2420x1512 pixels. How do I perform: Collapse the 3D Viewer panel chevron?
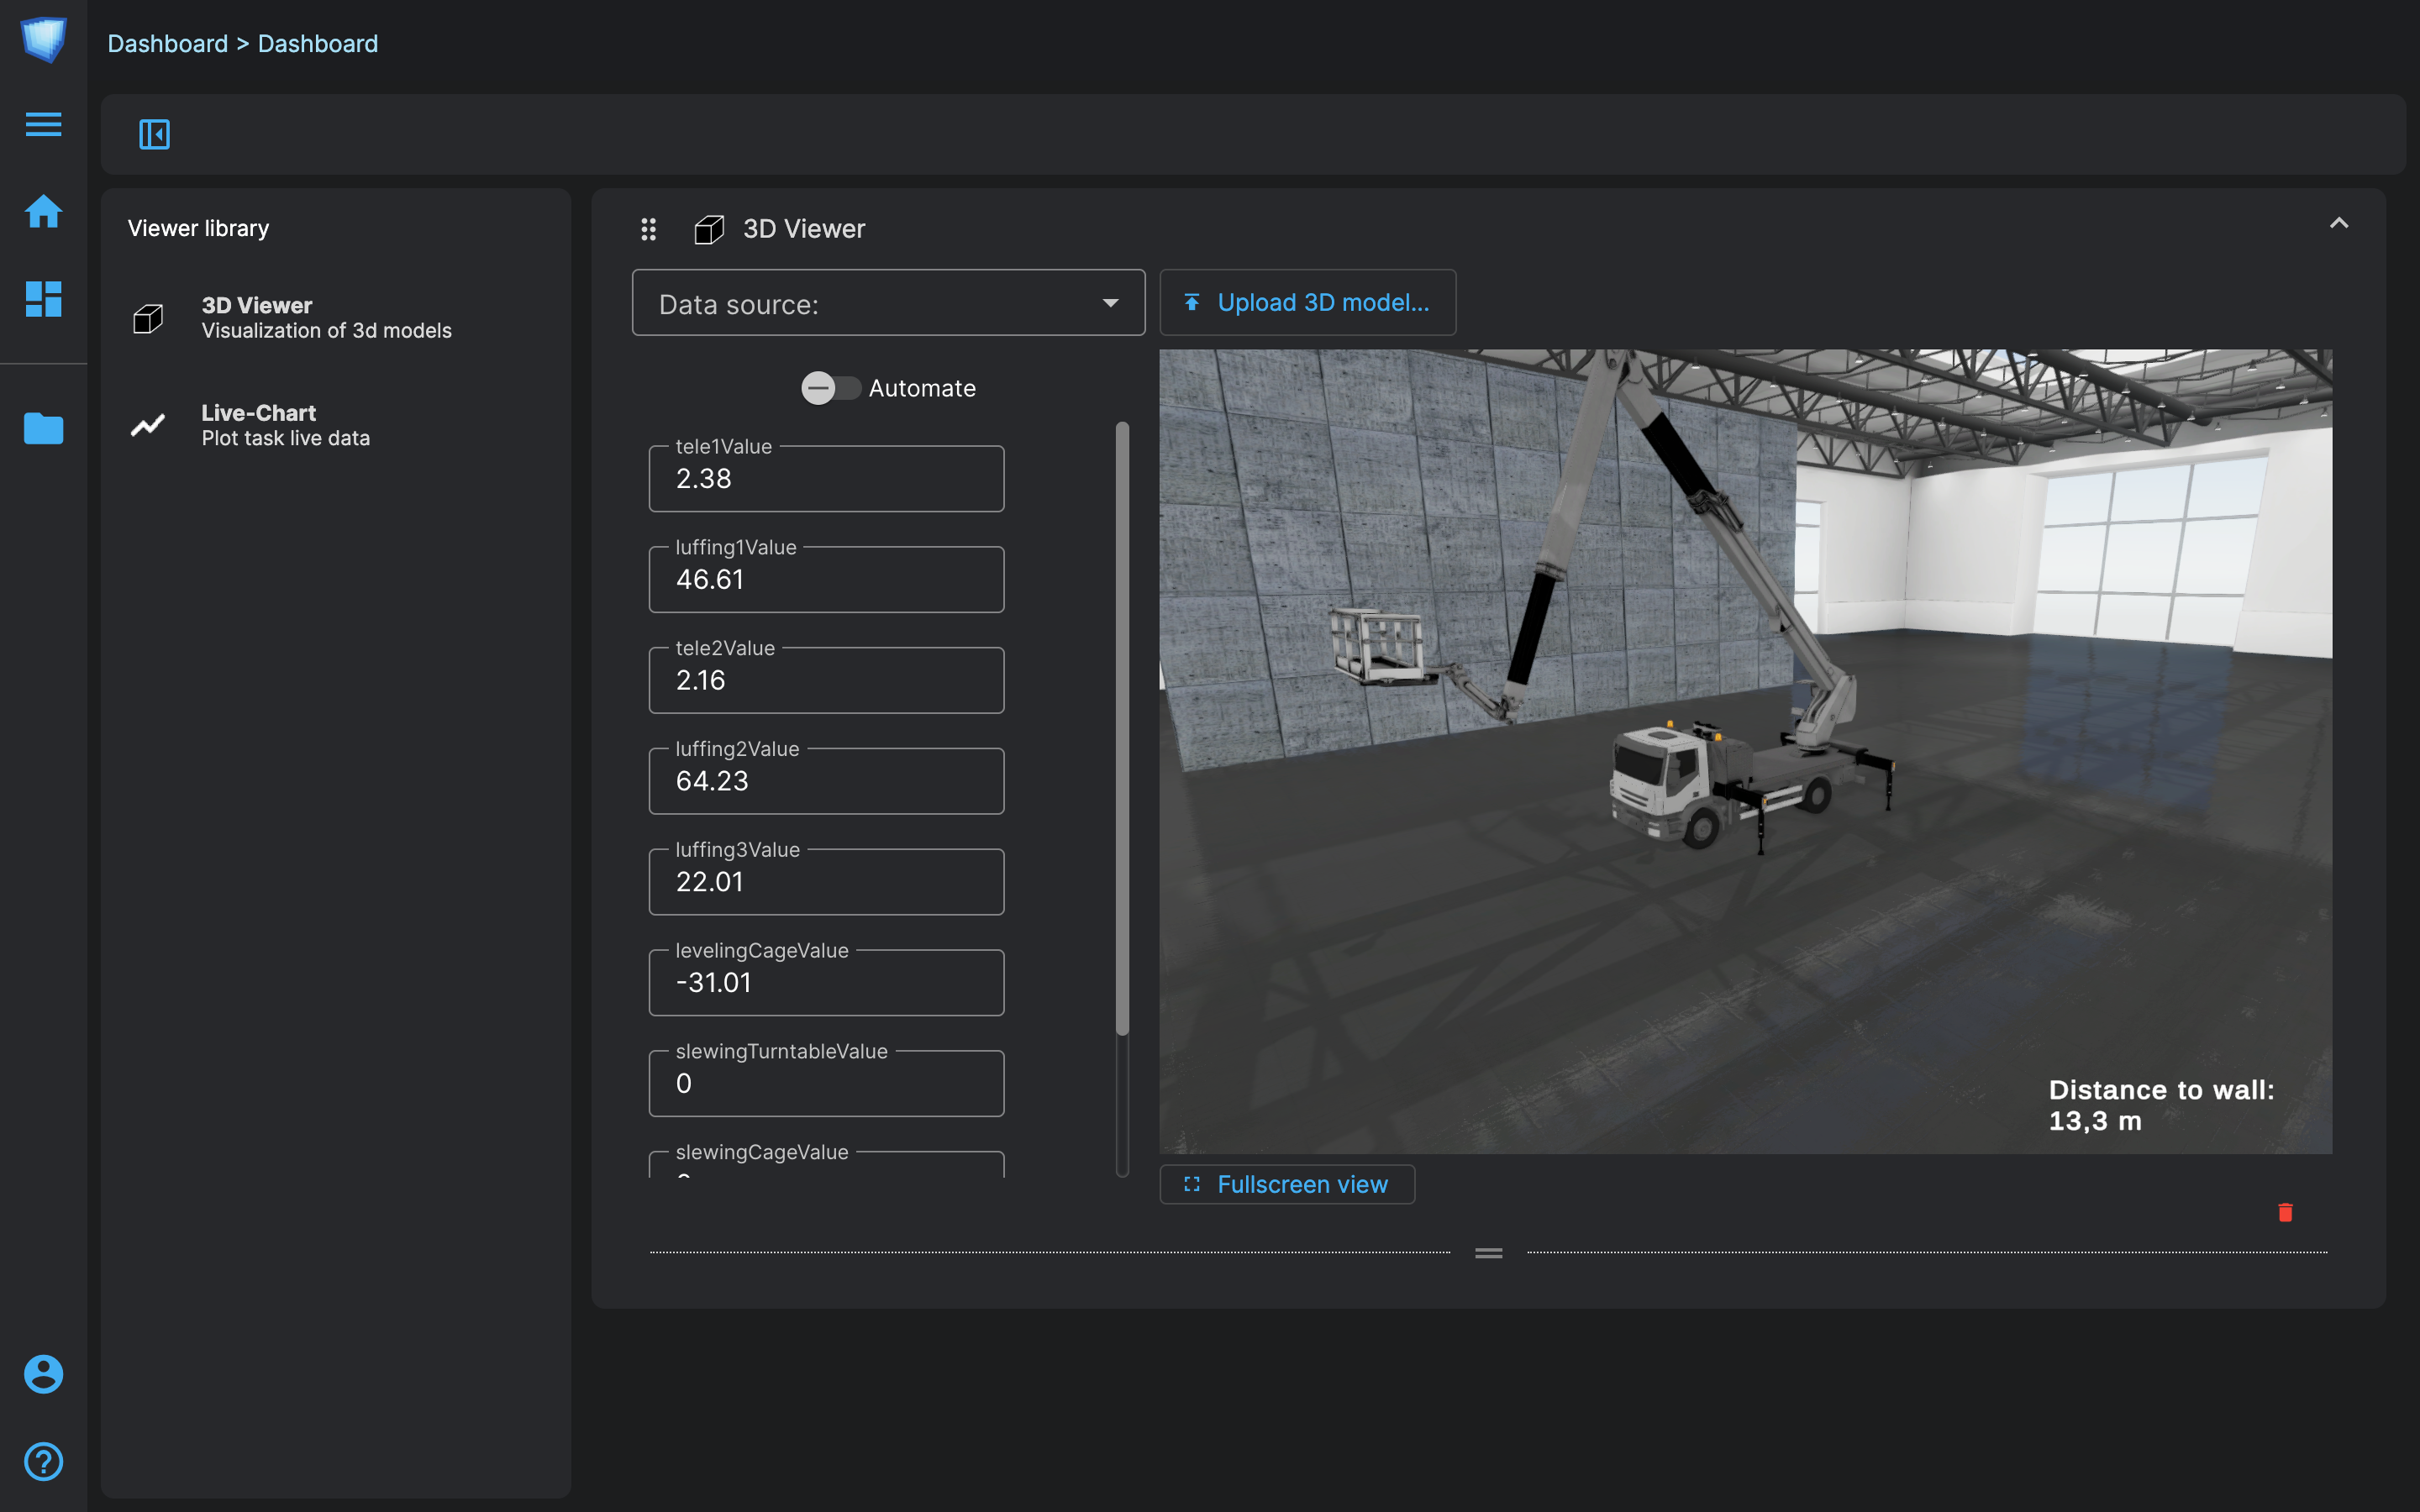click(x=2338, y=223)
